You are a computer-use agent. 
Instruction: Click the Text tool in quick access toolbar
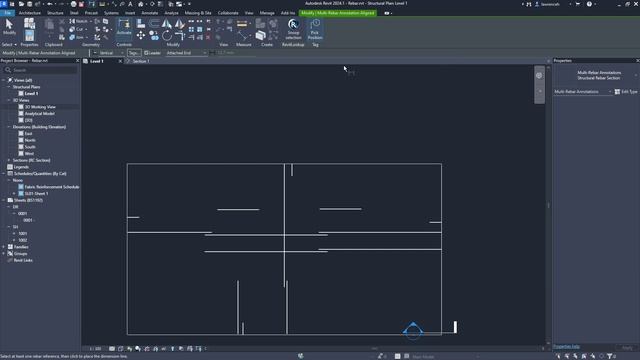click(130, 4)
